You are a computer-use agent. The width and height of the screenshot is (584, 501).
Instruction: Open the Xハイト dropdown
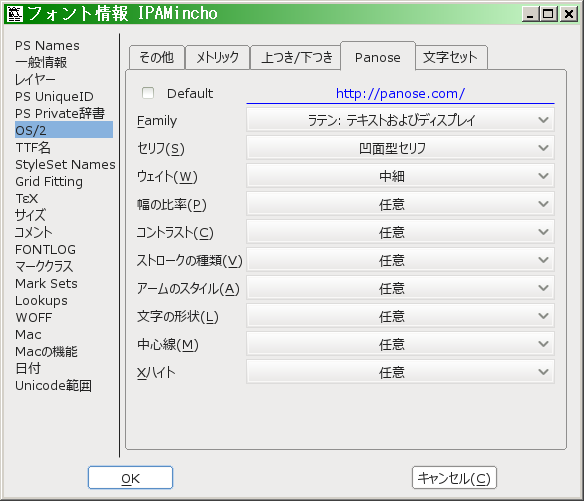[x=400, y=372]
